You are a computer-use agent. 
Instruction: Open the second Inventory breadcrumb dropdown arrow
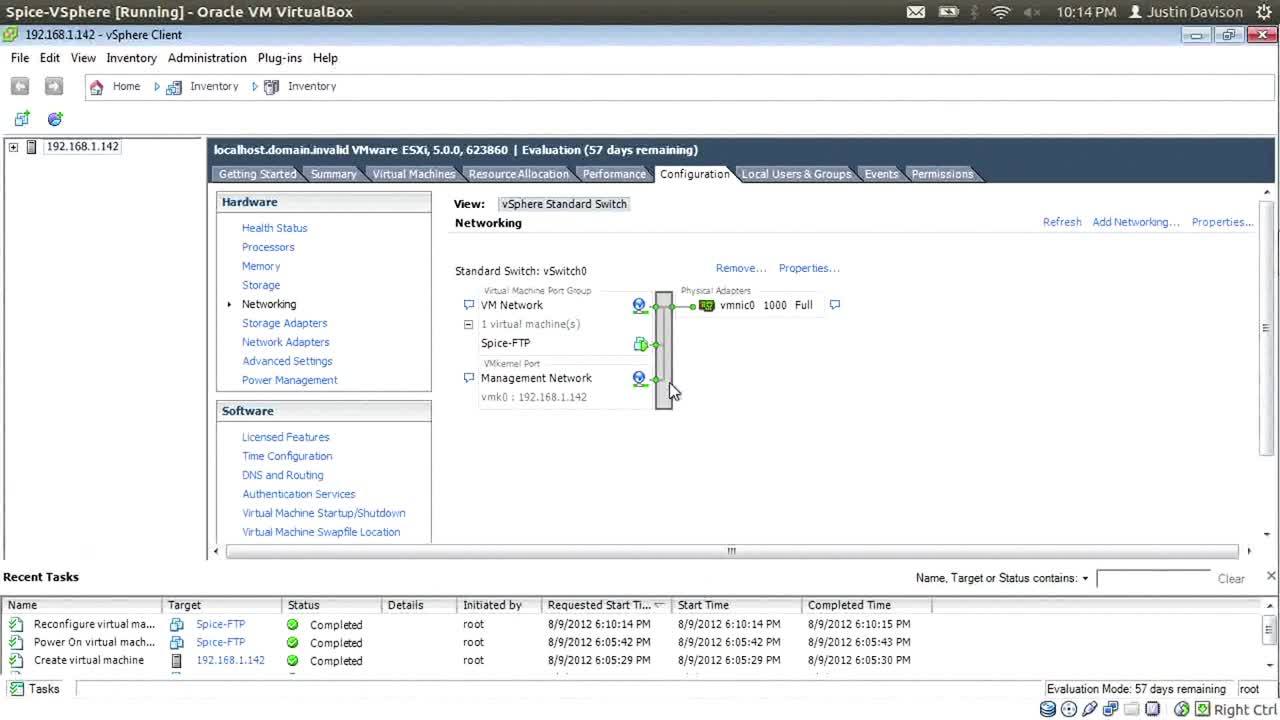pos(255,87)
